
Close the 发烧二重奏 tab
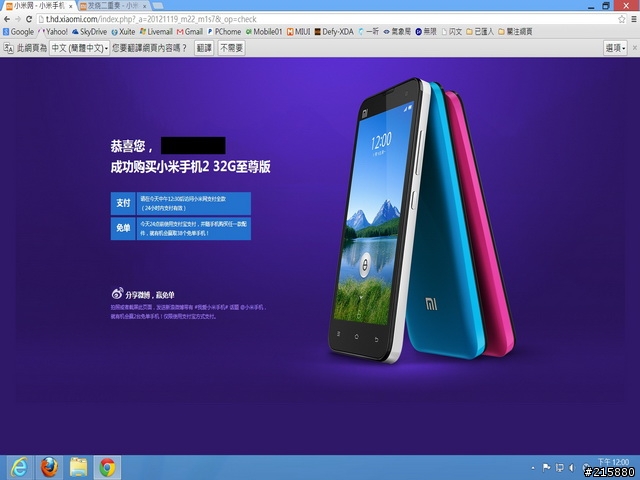click(x=144, y=7)
